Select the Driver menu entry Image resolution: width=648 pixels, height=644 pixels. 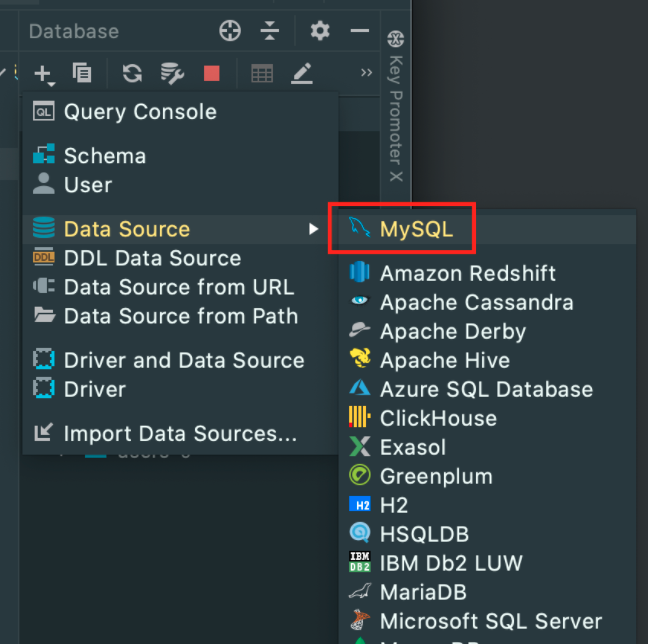coord(180,389)
